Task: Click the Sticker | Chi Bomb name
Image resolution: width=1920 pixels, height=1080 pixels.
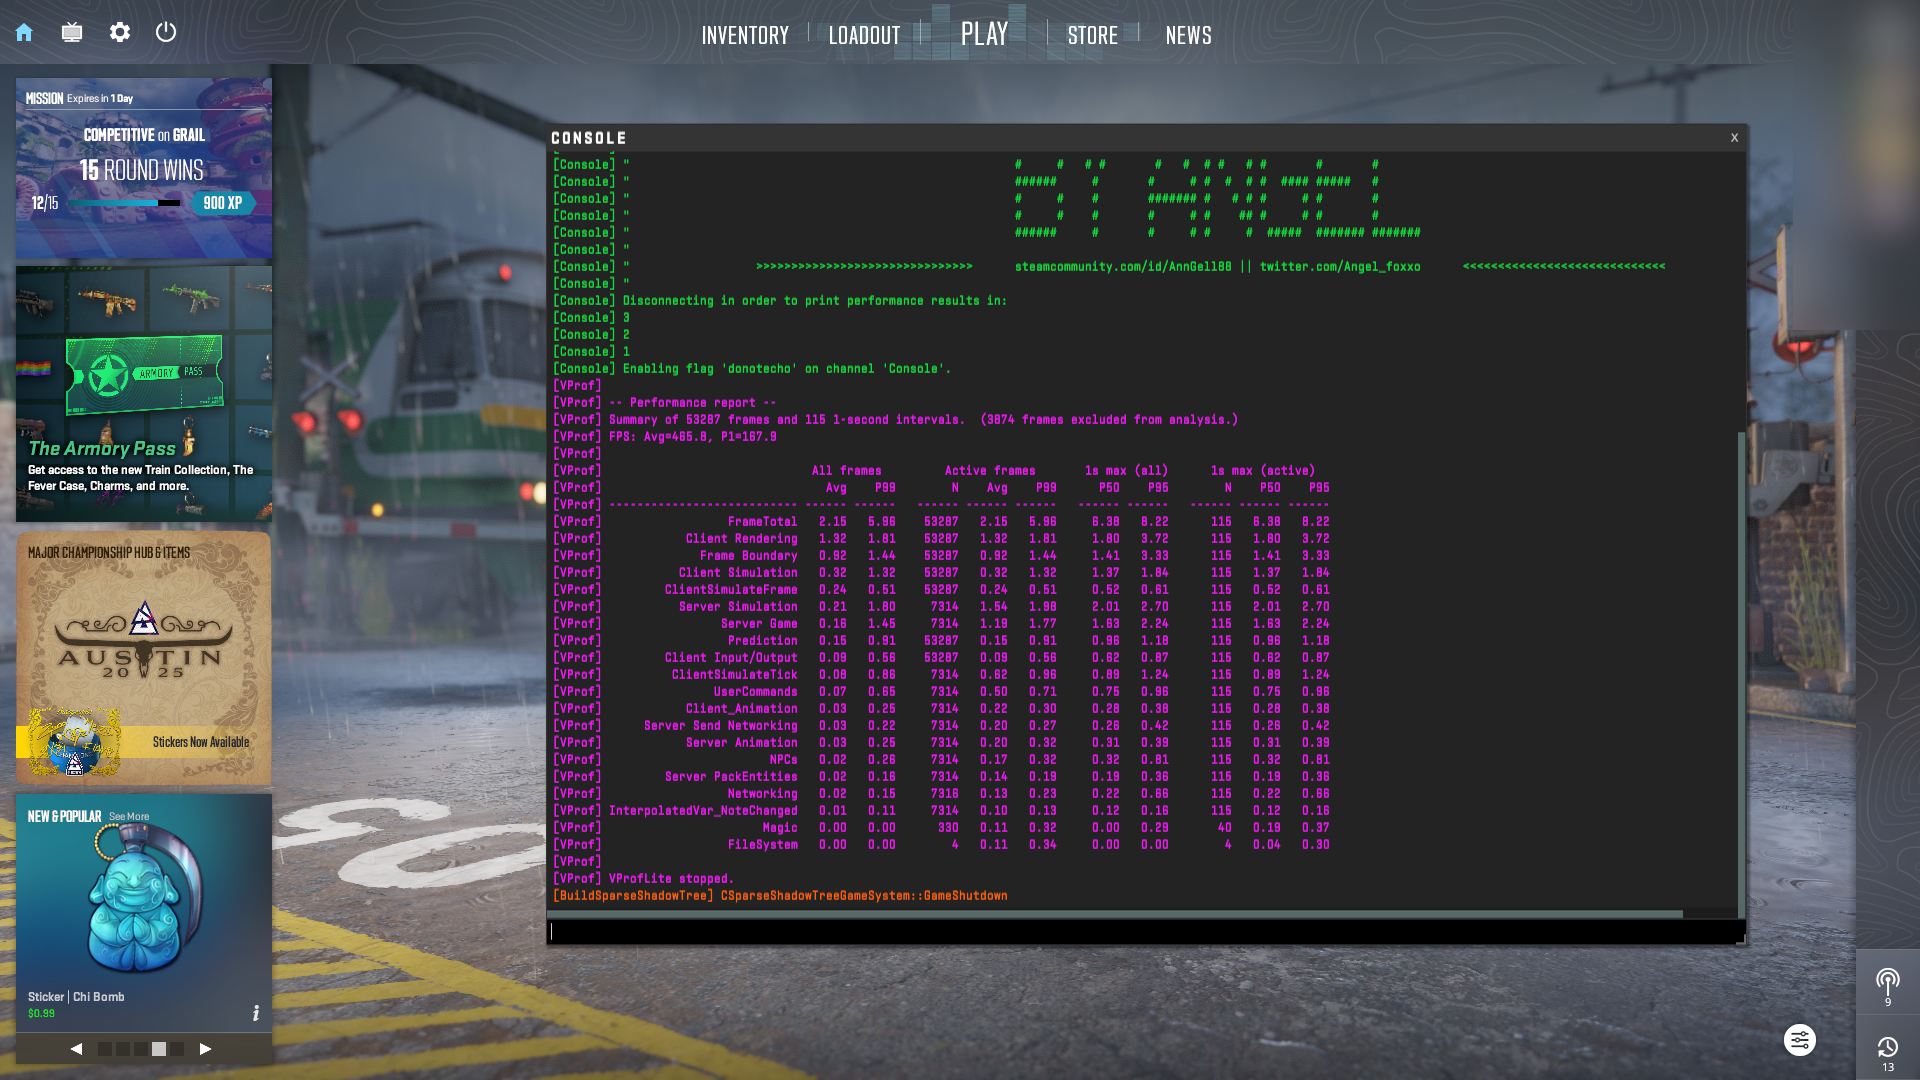Action: coord(76,997)
